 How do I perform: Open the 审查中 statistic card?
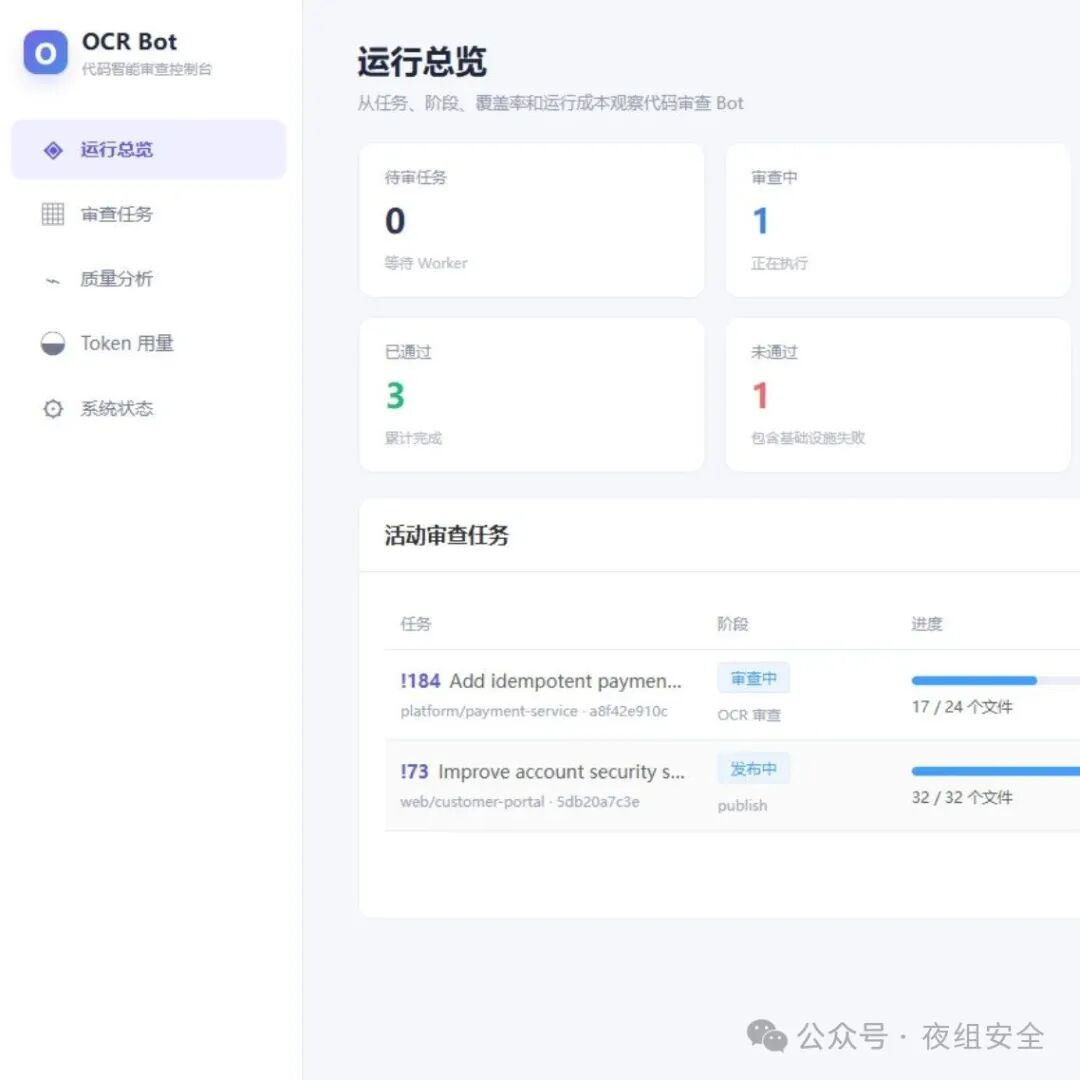tap(898, 220)
